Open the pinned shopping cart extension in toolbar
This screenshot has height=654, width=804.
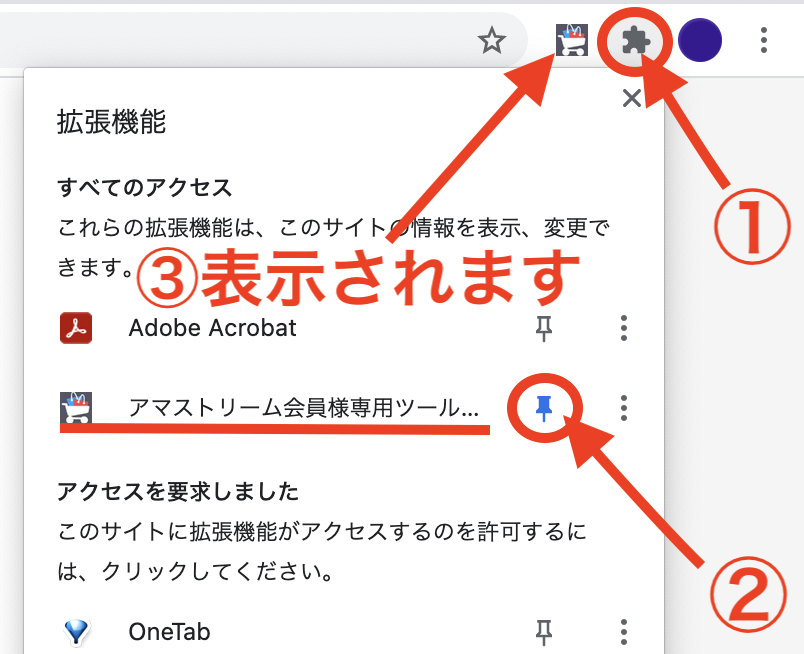(572, 40)
